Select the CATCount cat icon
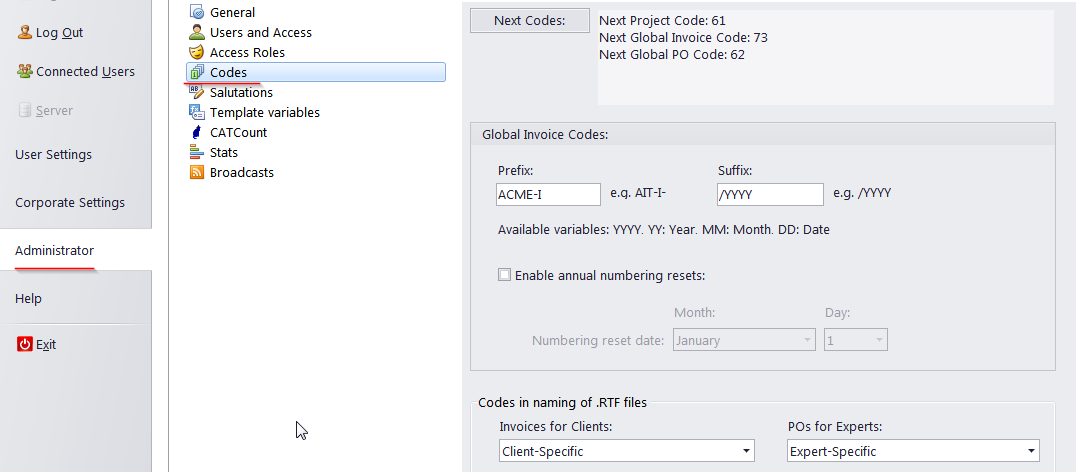The image size is (1076, 472). click(197, 132)
